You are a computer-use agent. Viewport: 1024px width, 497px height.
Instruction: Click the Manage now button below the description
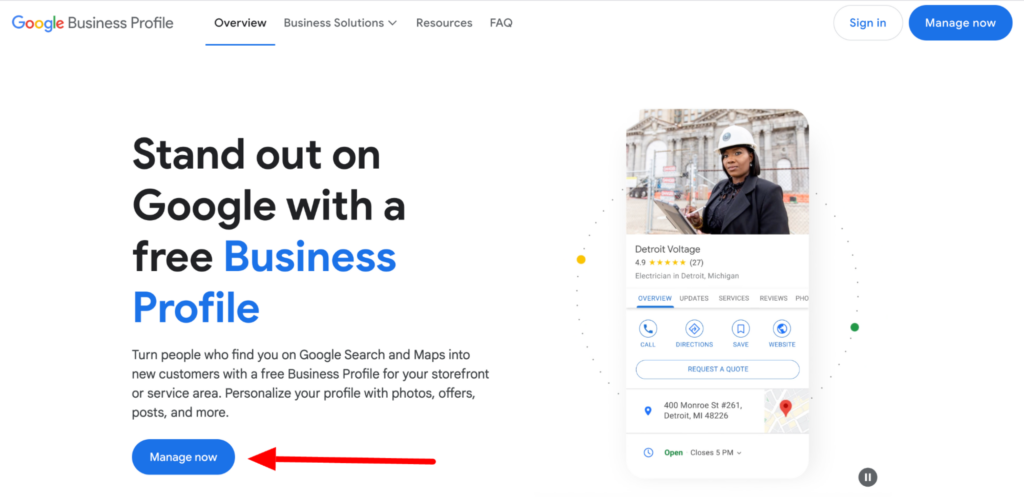point(183,457)
